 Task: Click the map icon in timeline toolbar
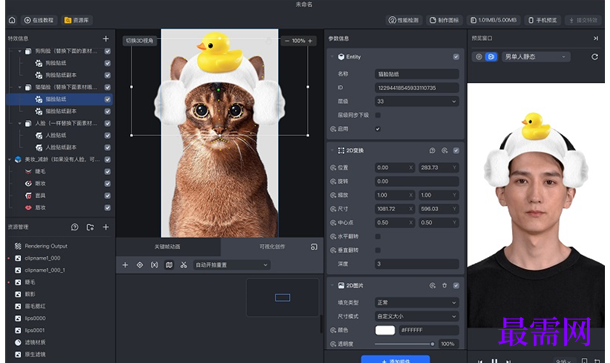[169, 265]
